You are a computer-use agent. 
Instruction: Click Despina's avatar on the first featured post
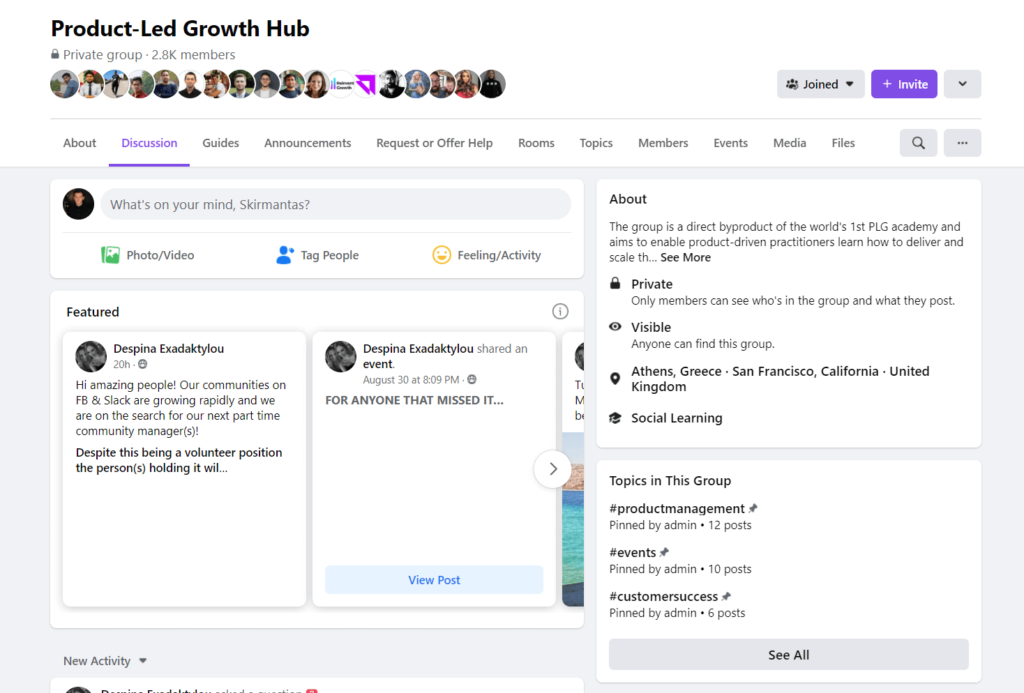pyautogui.click(x=91, y=356)
